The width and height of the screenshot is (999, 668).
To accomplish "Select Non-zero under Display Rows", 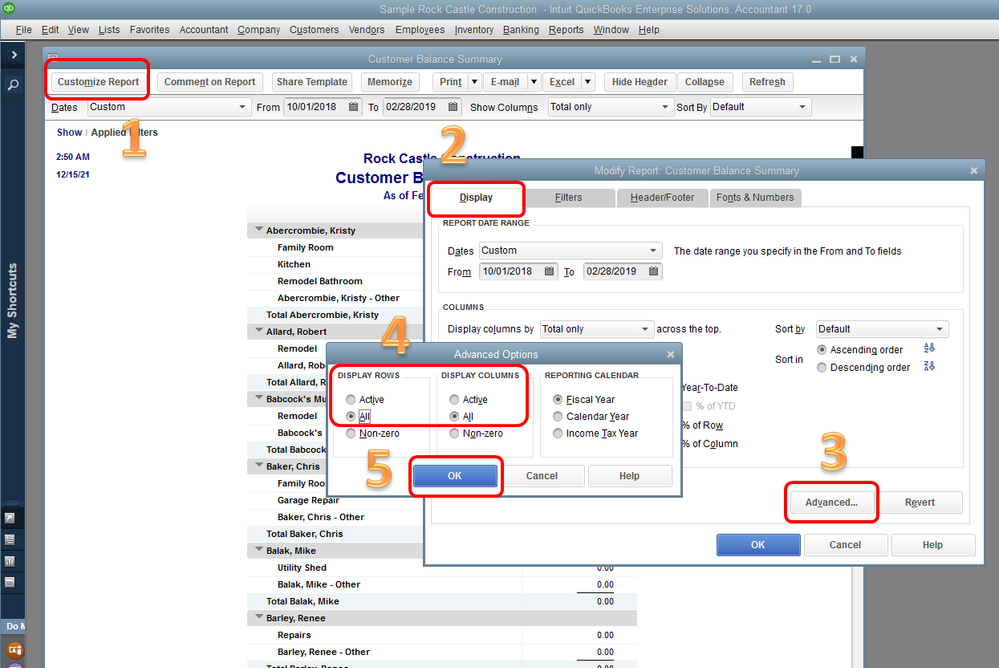I will tap(351, 433).
